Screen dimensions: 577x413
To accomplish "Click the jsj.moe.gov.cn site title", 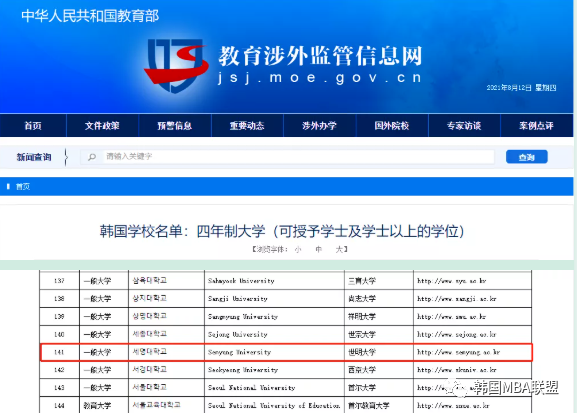I will tap(319, 78).
